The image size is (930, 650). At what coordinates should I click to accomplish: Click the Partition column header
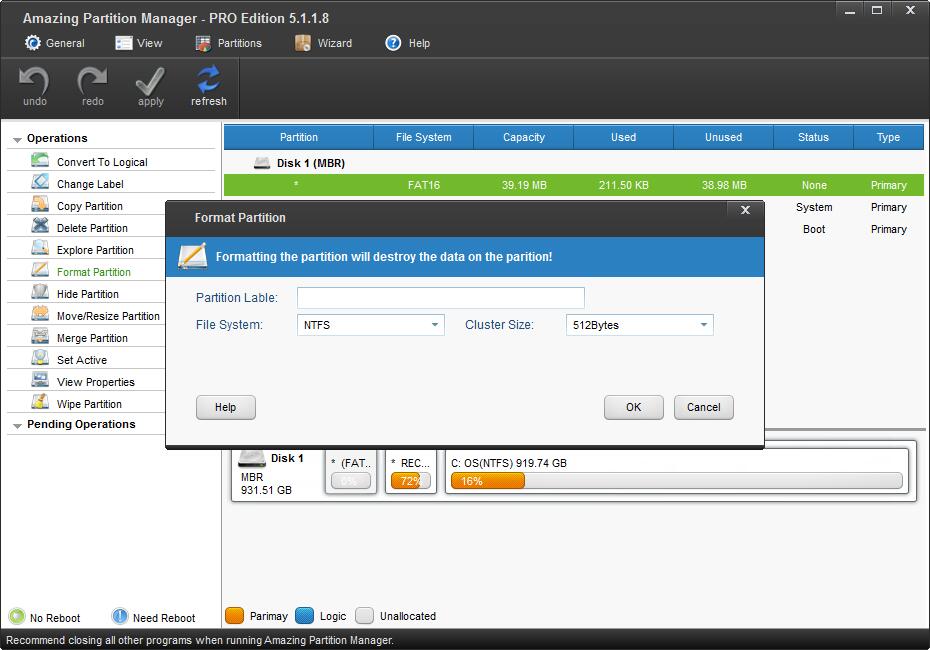click(298, 137)
